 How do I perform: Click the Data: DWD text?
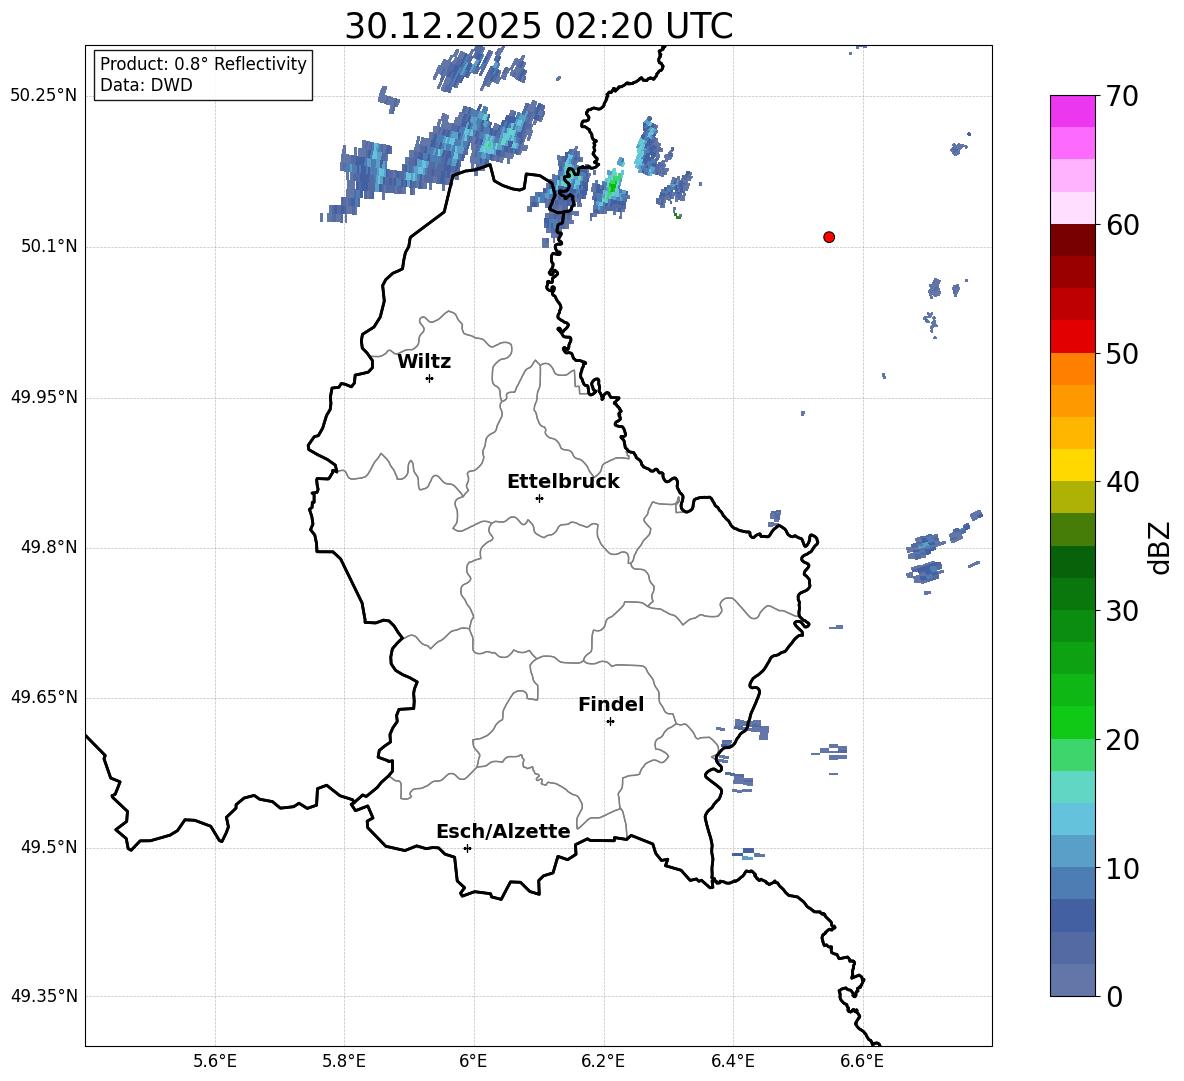[x=146, y=85]
